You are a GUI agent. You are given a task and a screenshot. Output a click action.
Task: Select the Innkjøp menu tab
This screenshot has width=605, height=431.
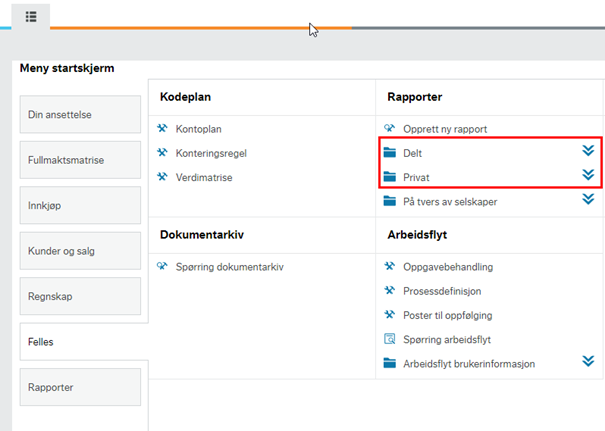pos(80,205)
